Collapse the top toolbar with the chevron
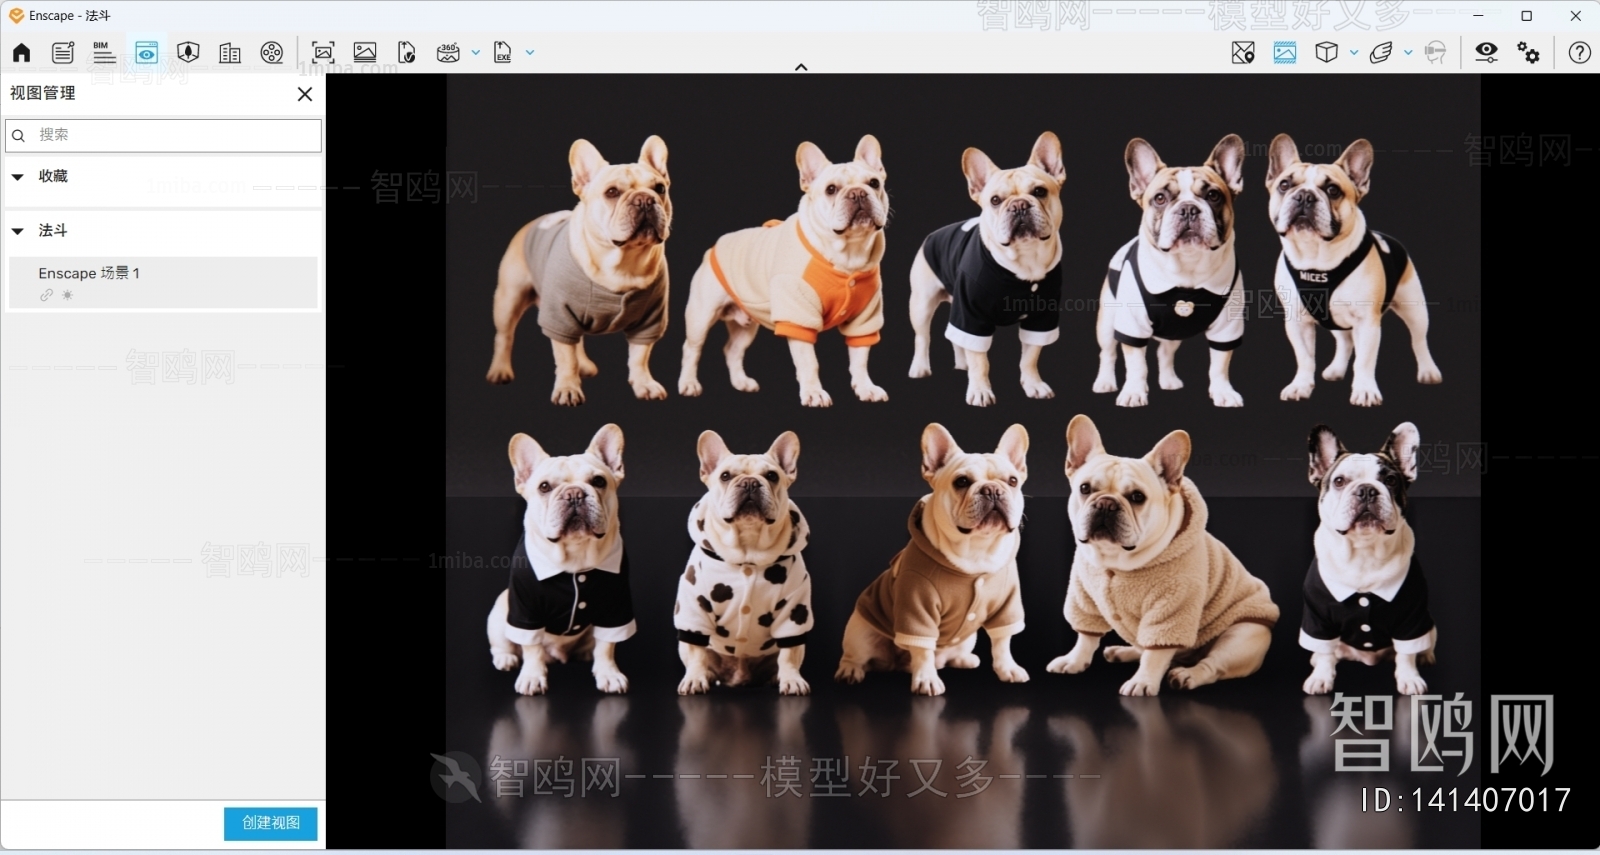 [x=801, y=67]
